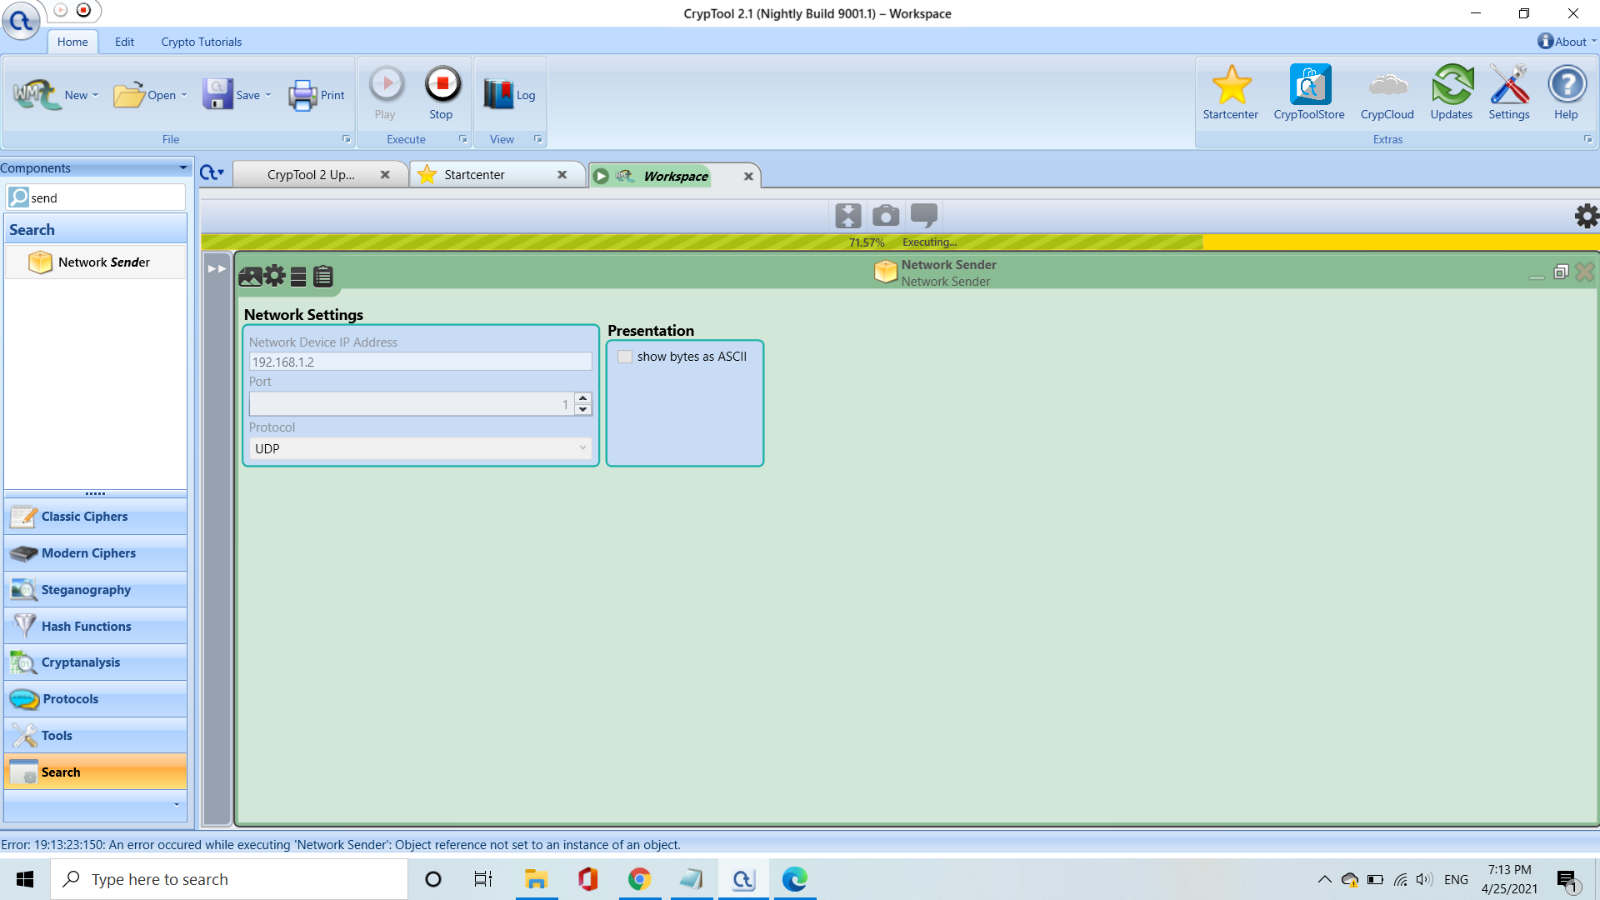The width and height of the screenshot is (1600, 900).
Task: Open Help
Action: 1567,93
